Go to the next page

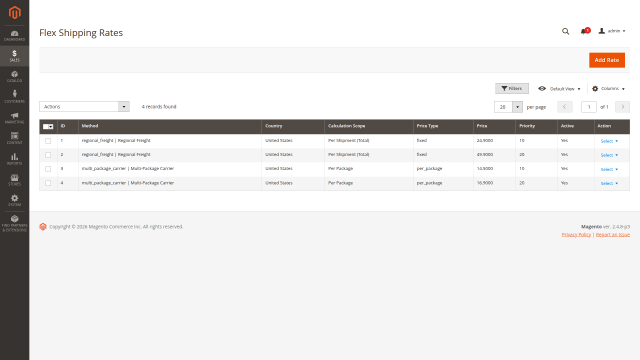tap(622, 107)
